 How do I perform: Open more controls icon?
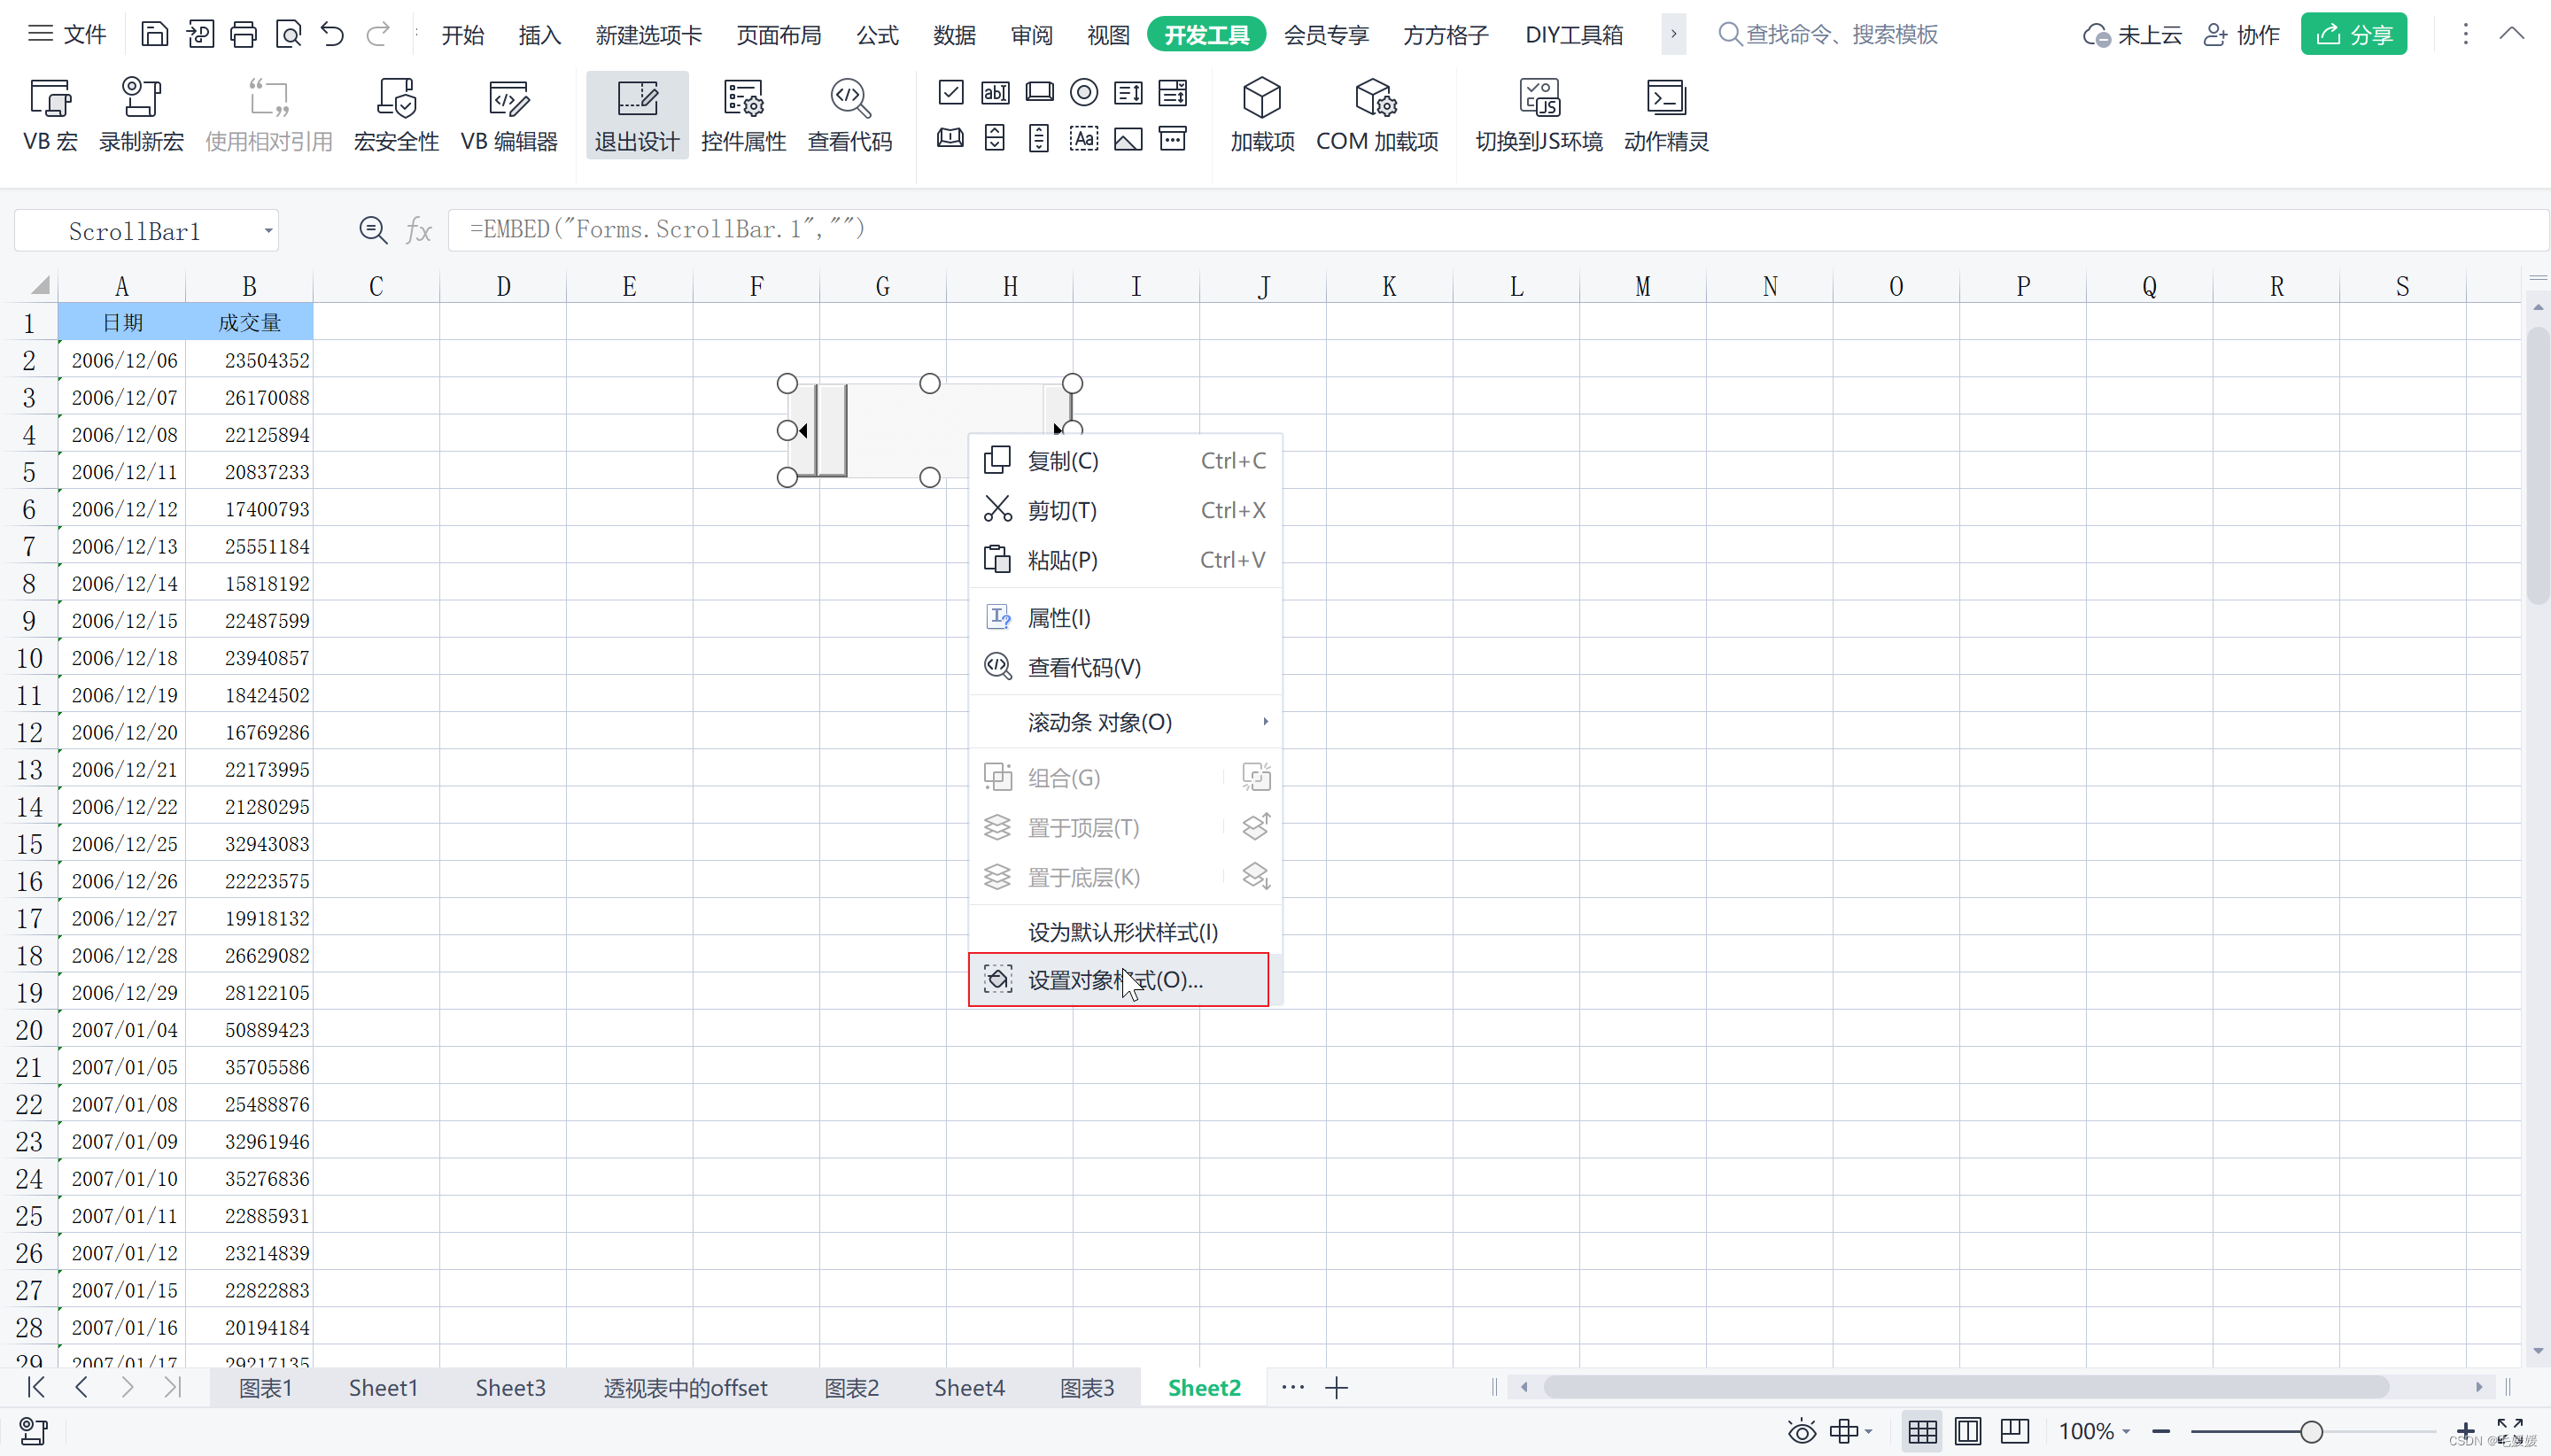pos(1173,138)
